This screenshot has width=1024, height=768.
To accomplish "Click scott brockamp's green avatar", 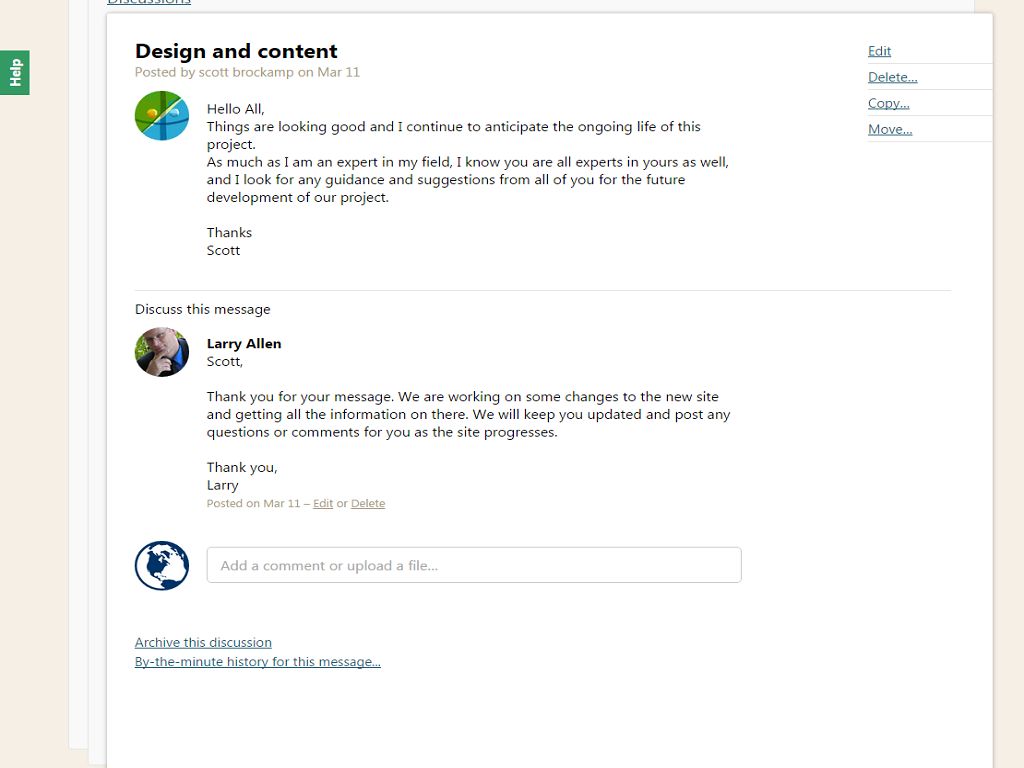I will click(162, 116).
